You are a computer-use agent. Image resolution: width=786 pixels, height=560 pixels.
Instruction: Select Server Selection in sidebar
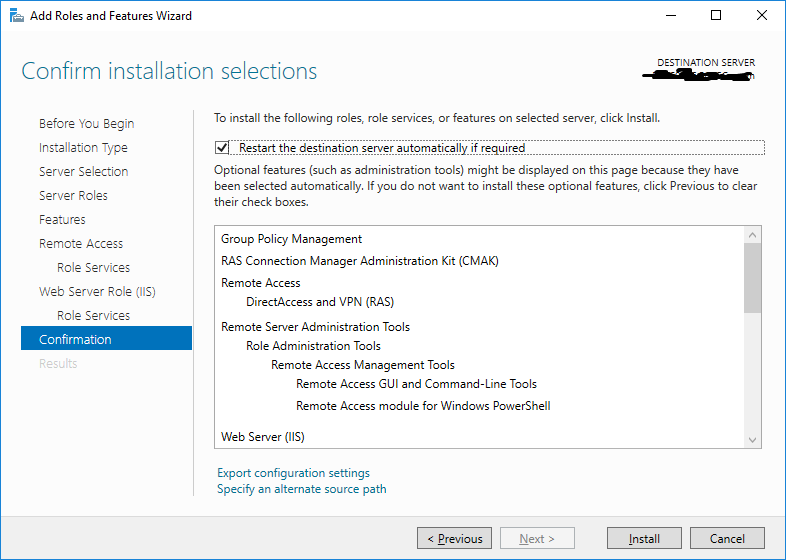point(83,172)
